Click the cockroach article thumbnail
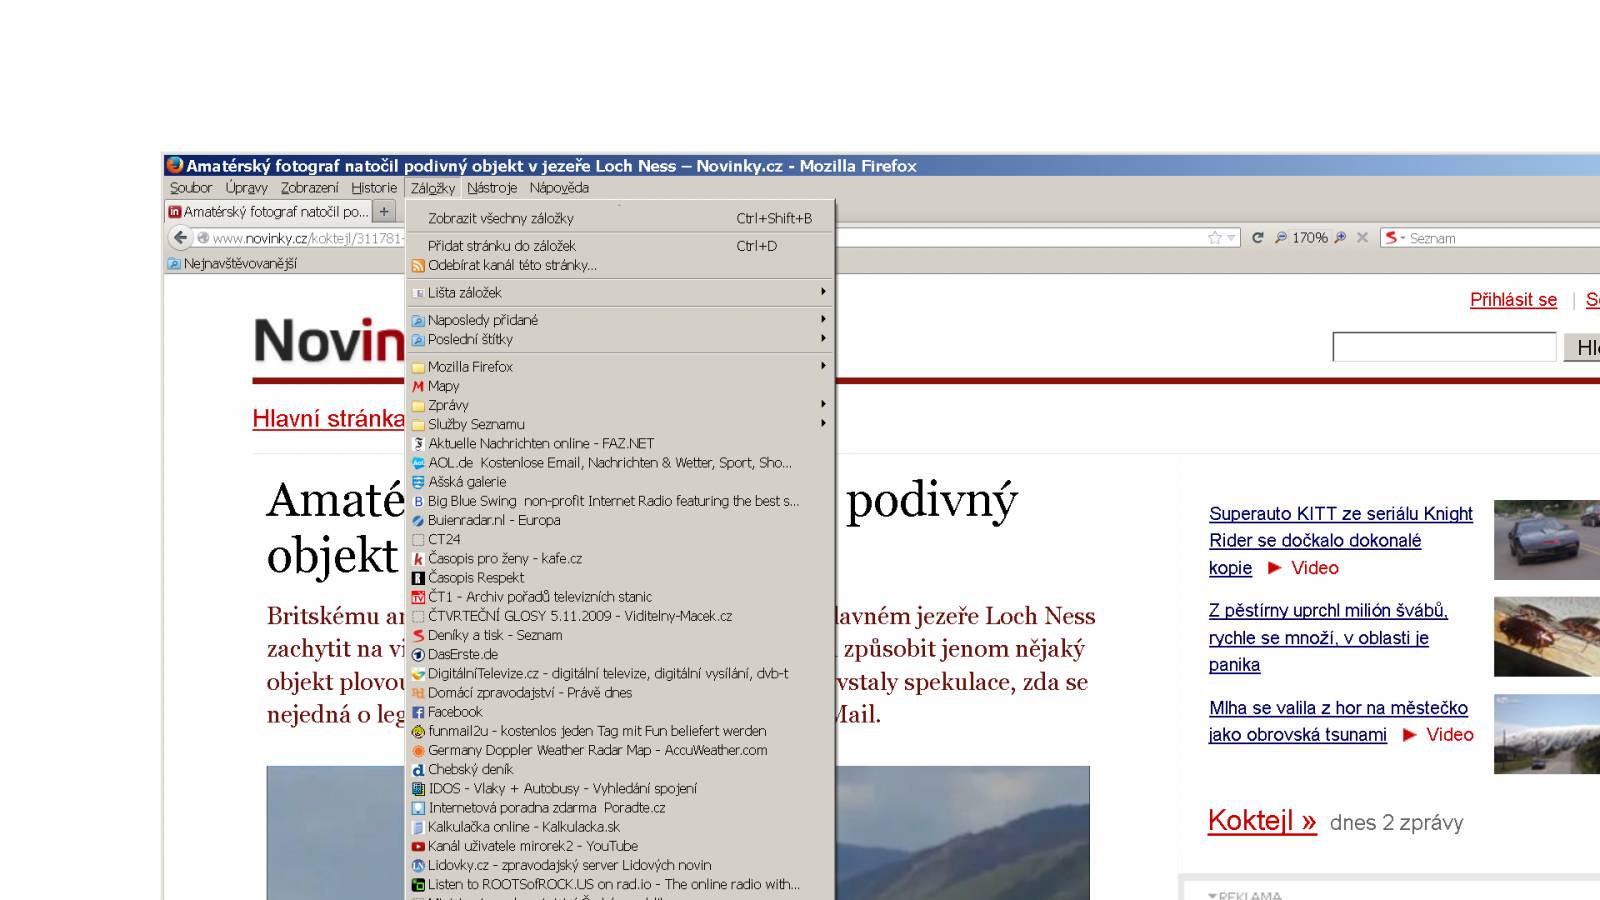1600x900 pixels. 1547,637
